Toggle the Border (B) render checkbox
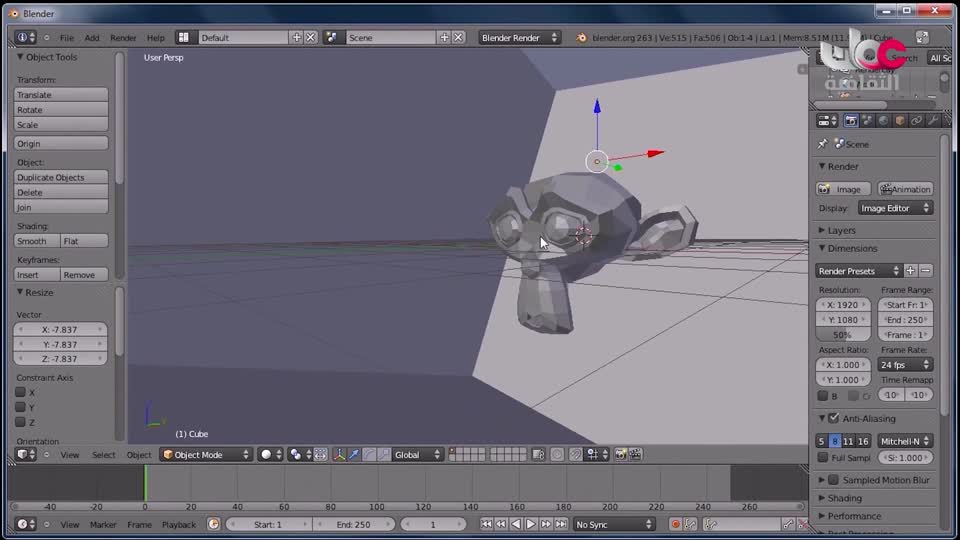Screen dimensions: 960x540 coord(823,396)
